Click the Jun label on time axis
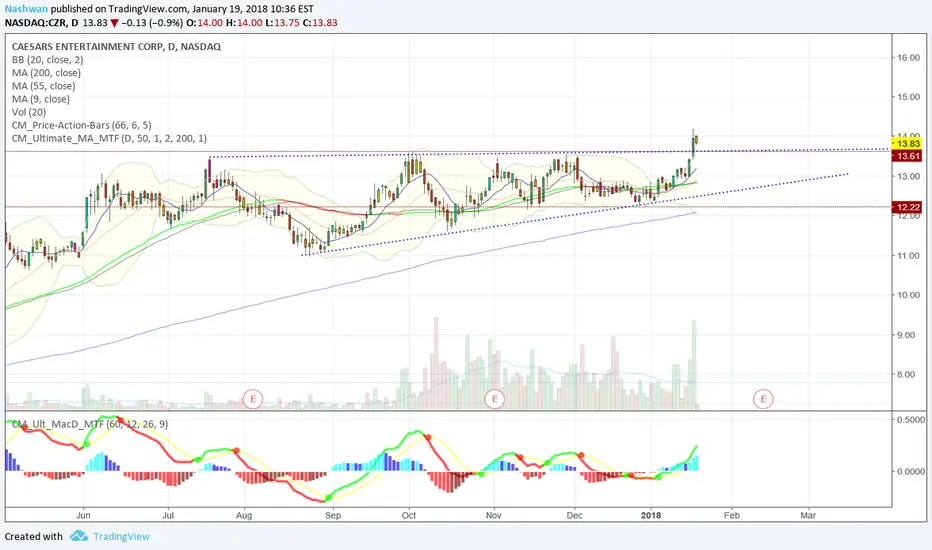 tap(83, 515)
